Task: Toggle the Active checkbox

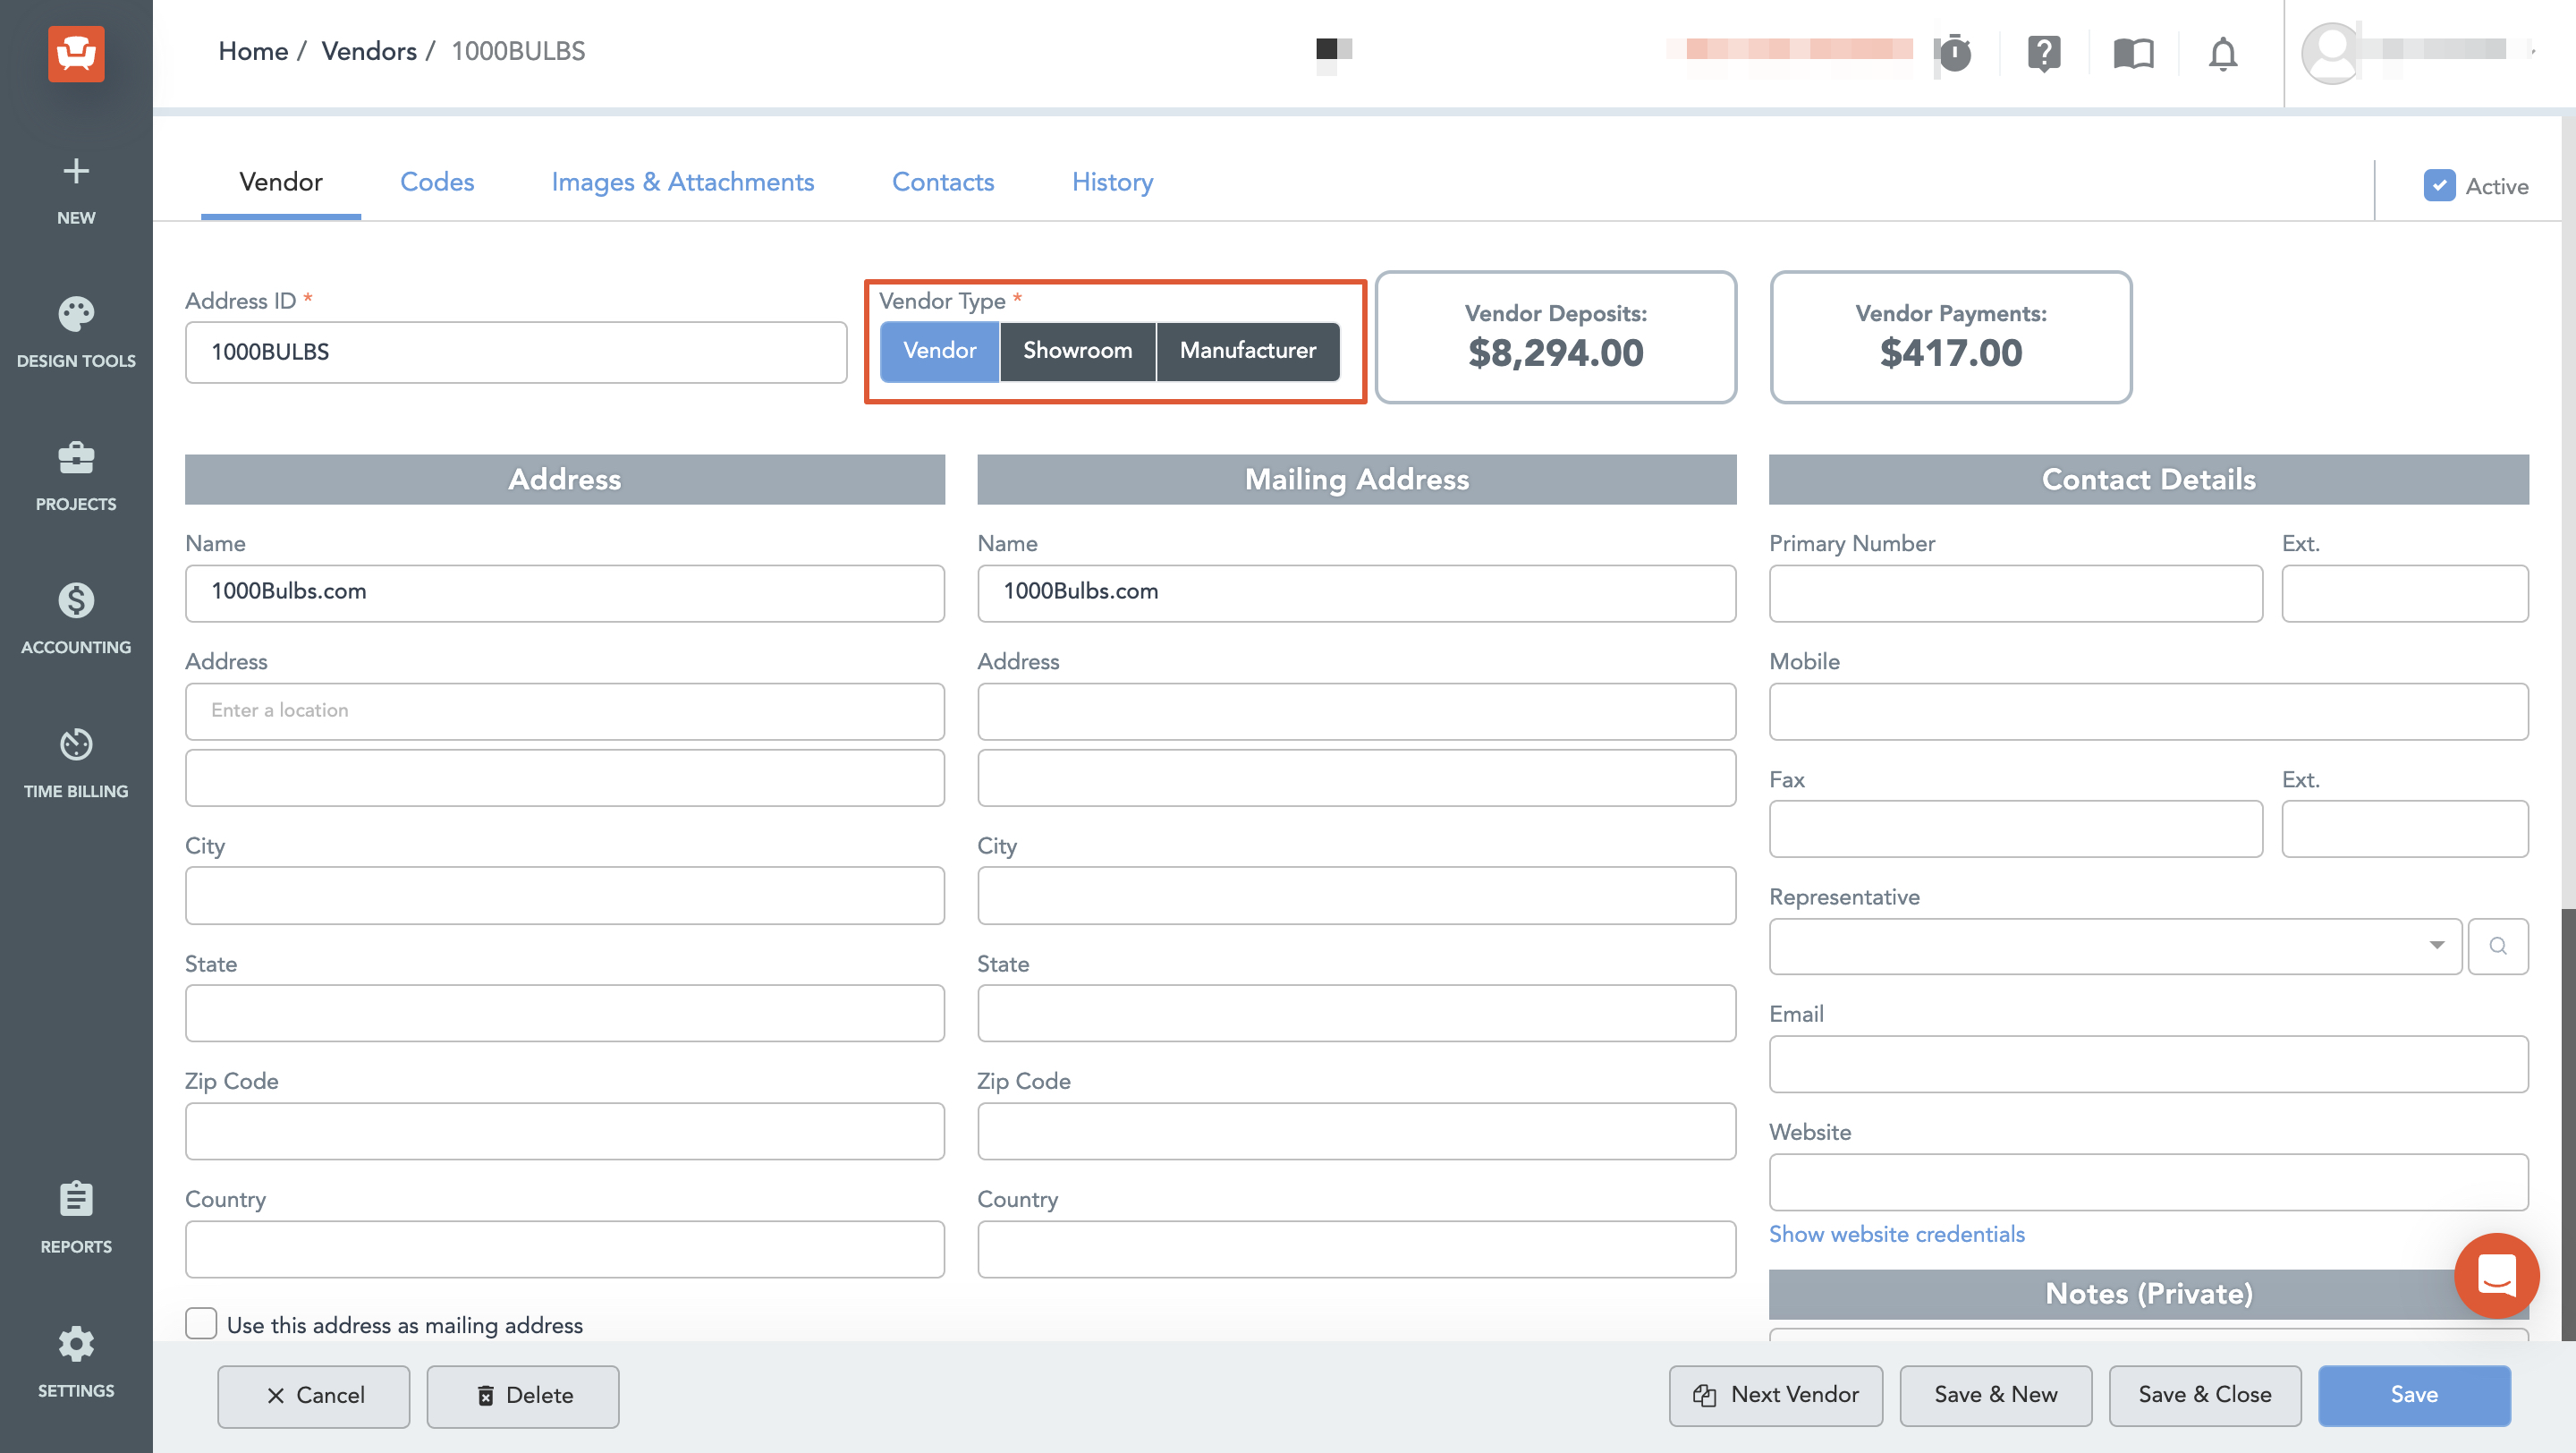Action: coord(2438,186)
